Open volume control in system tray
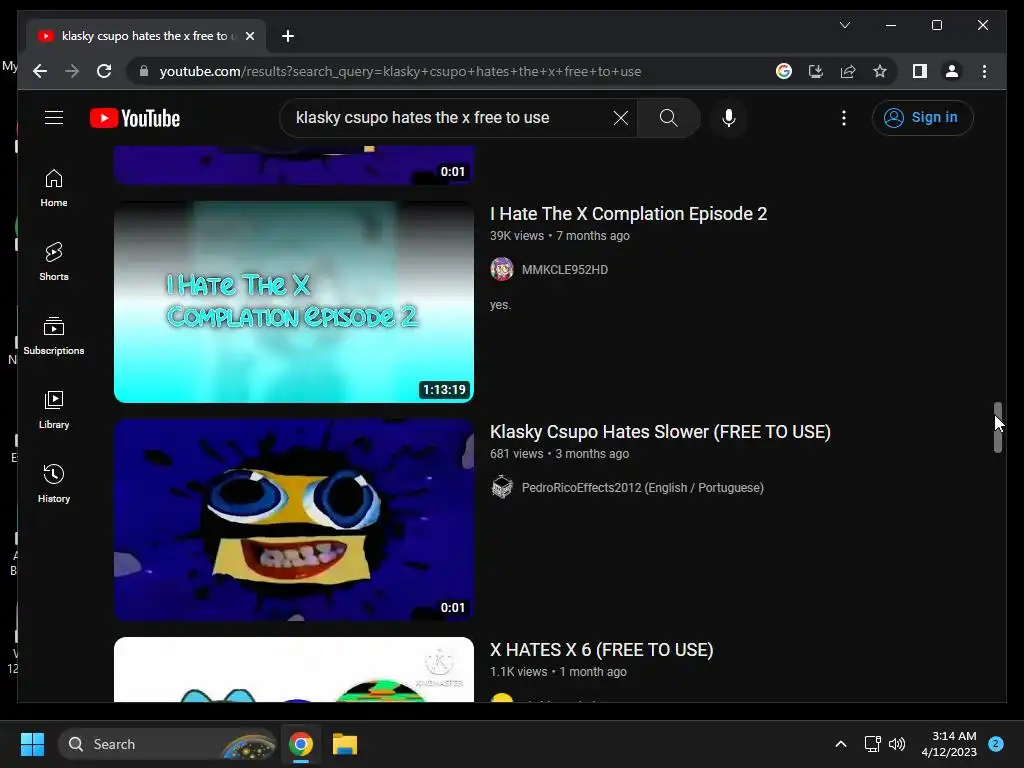The width and height of the screenshot is (1024, 768). pyautogui.click(x=897, y=744)
